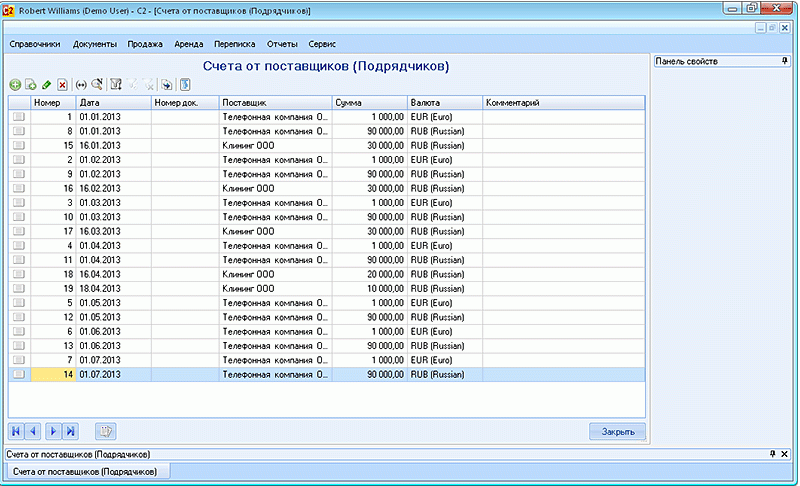Sort by the Дата column header
The height and width of the screenshot is (486, 800).
click(x=113, y=102)
